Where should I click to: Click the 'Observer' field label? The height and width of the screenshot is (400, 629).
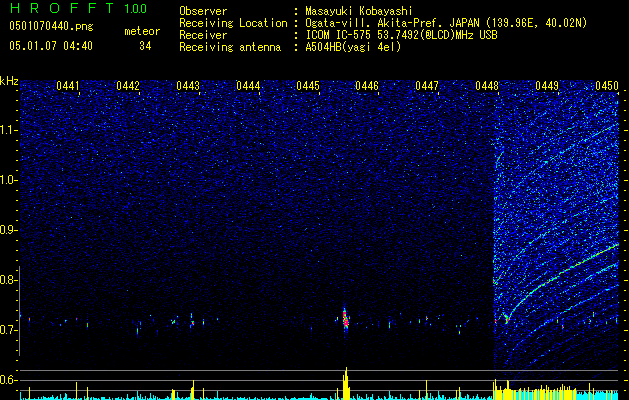(x=203, y=11)
